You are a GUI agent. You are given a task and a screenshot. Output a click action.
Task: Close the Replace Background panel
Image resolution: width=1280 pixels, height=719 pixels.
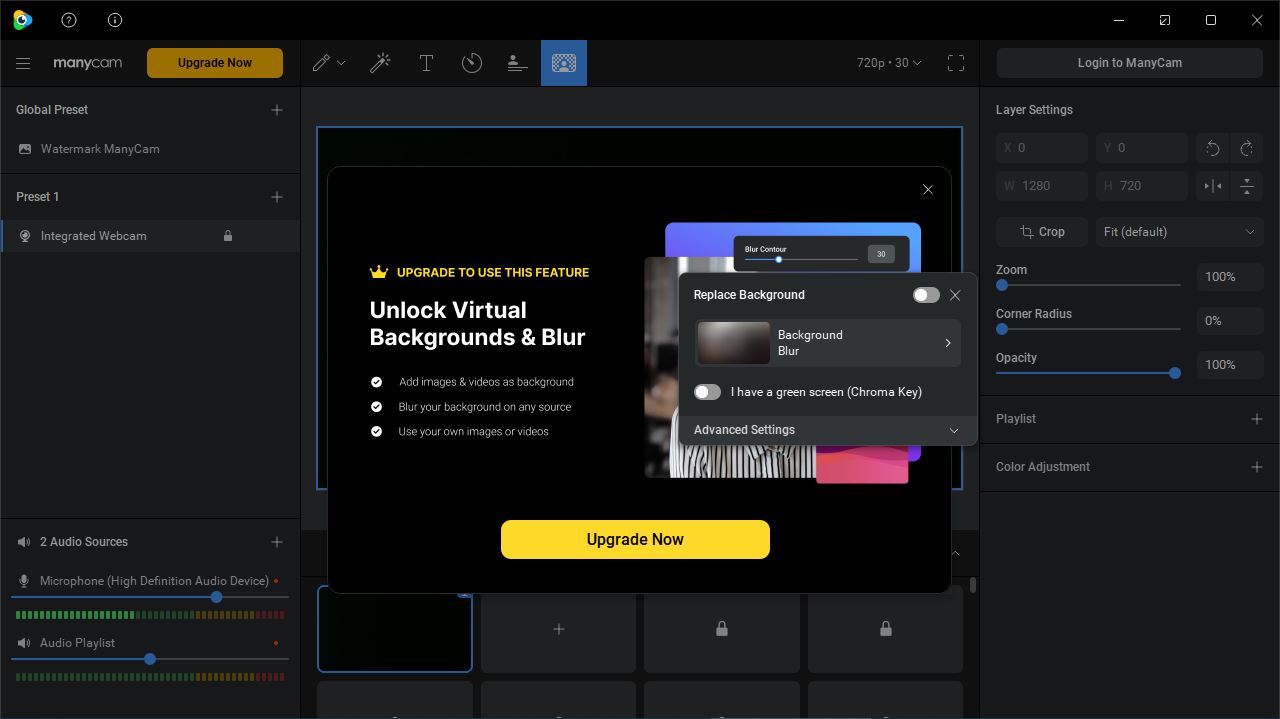(x=955, y=295)
